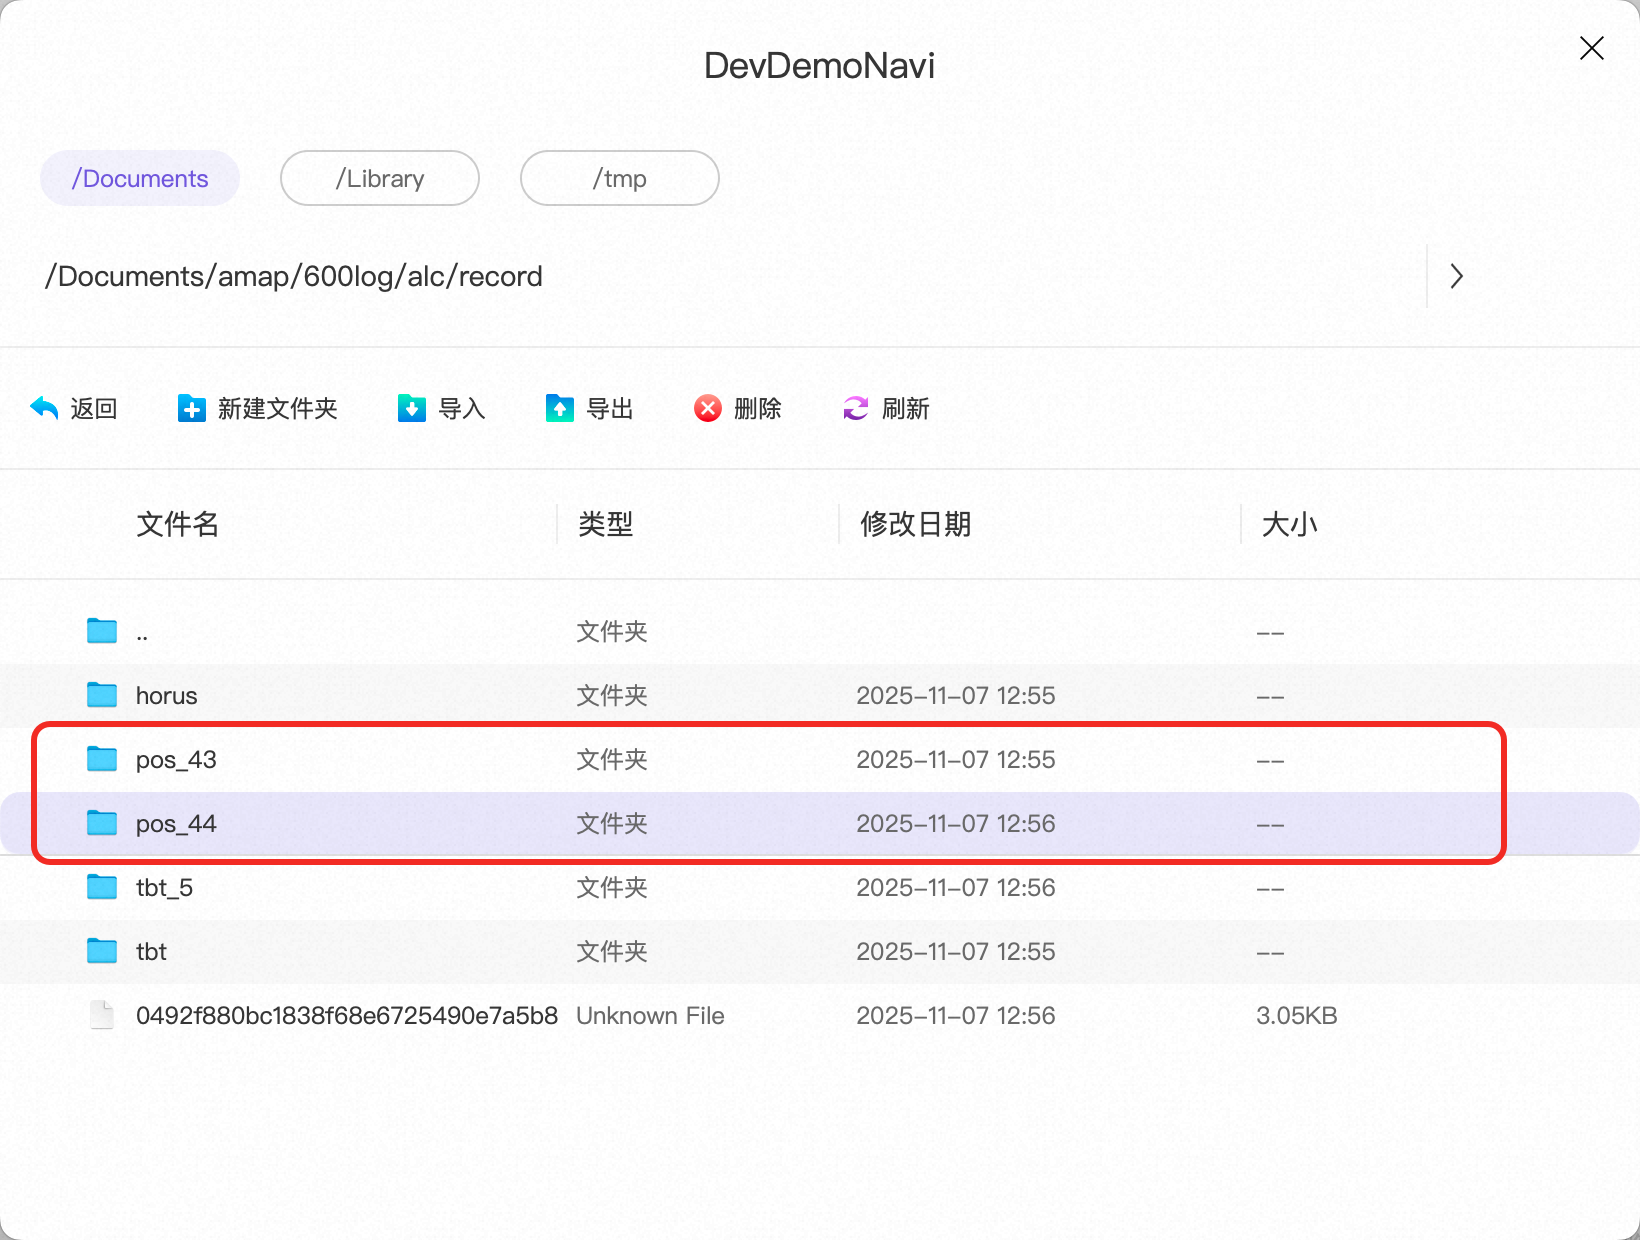This screenshot has height=1240, width=1640.
Task: Click the horus row date 2025-11-07 12:55
Action: coord(956,695)
